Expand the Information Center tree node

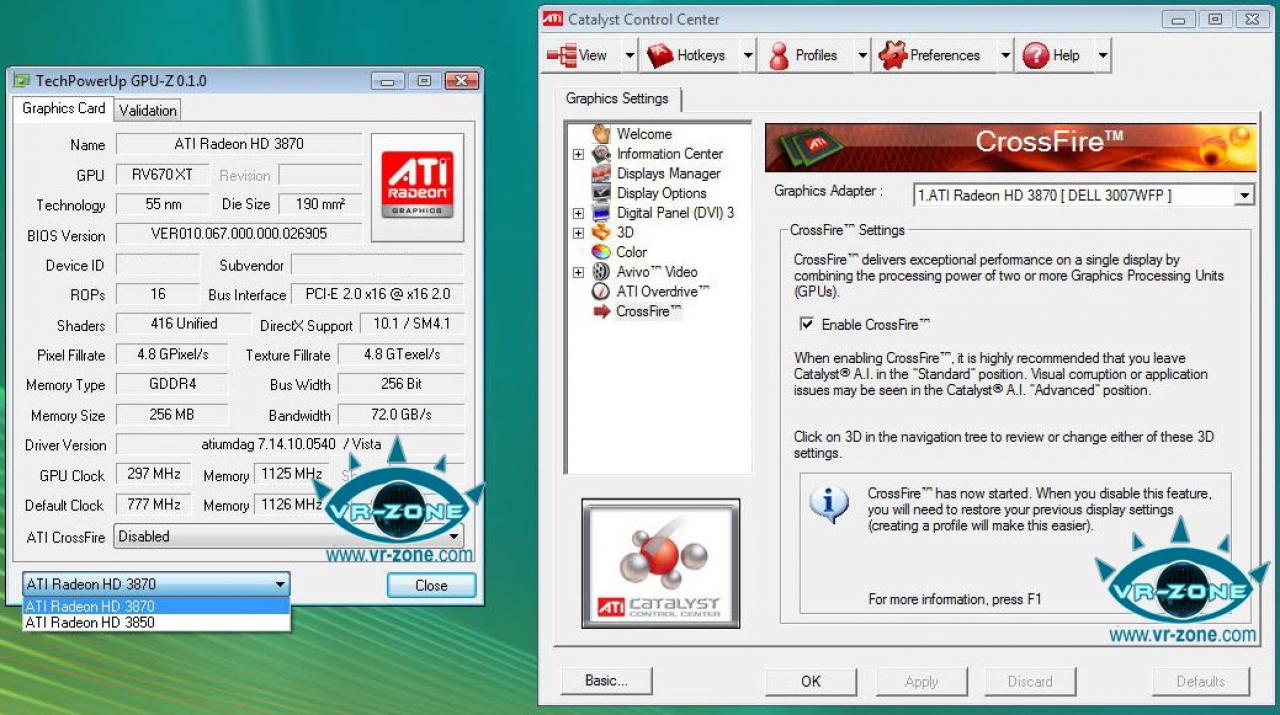tap(578, 154)
